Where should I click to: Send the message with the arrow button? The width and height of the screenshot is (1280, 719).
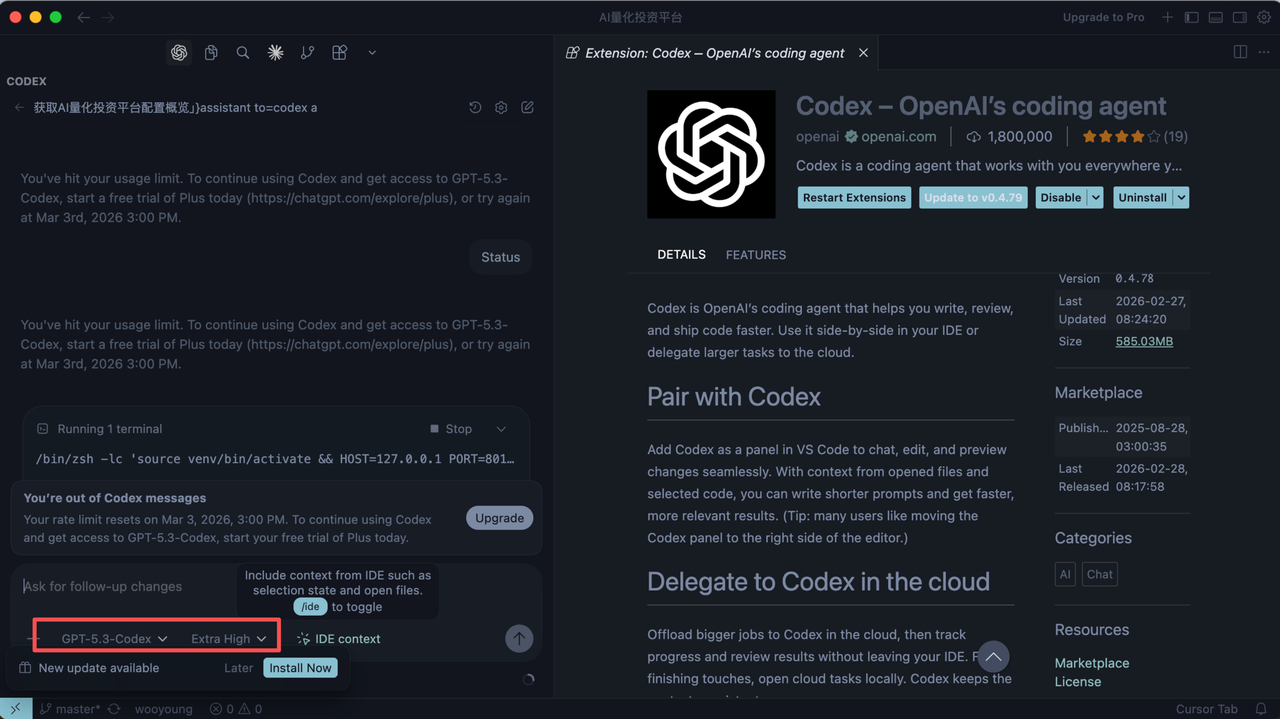[519, 639]
